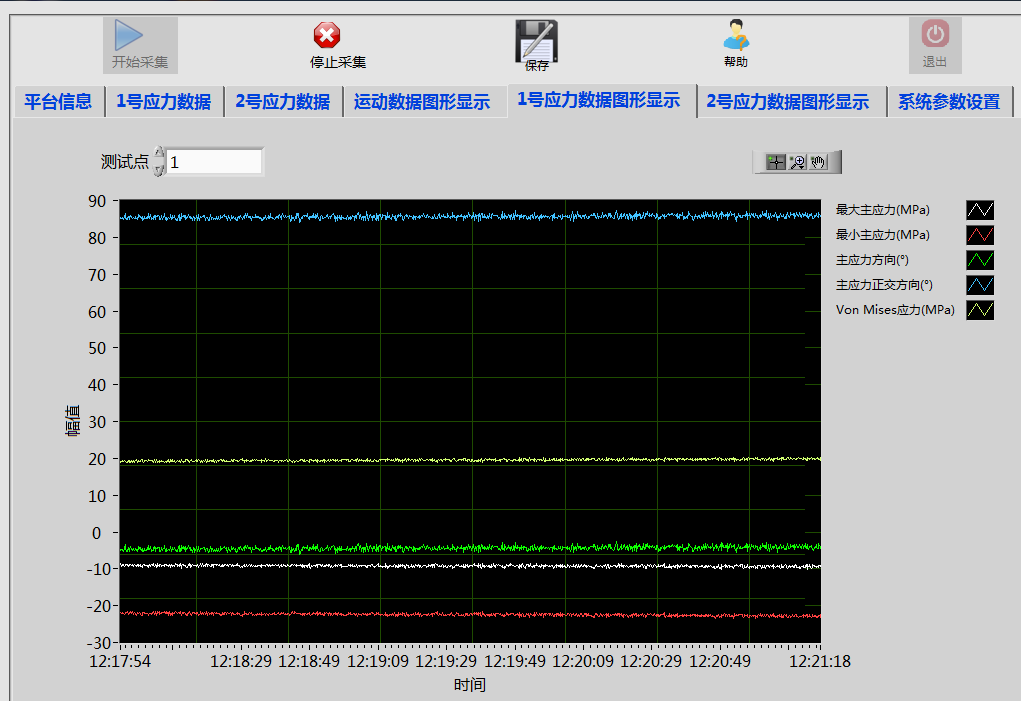Click the X-axis time label 12:19:09
1021x701 pixels.
378,661
